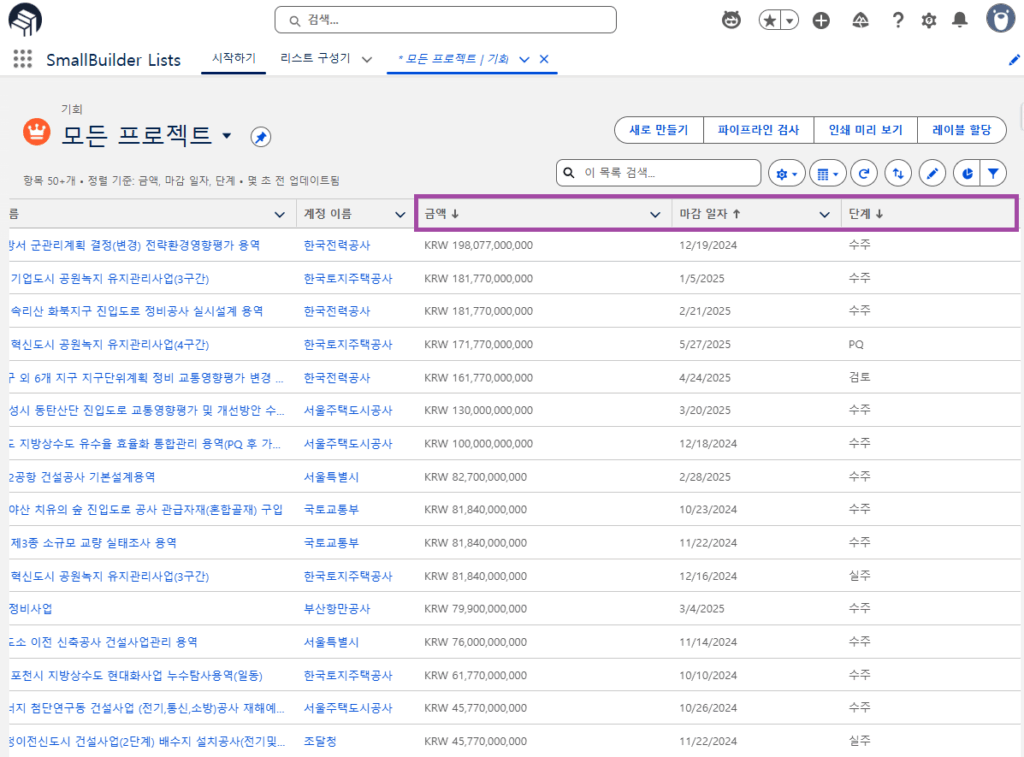Screen dimensions: 1024x757
Task: Open the 모든 프로젝트 list view picker arrow
Action: [x=227, y=136]
